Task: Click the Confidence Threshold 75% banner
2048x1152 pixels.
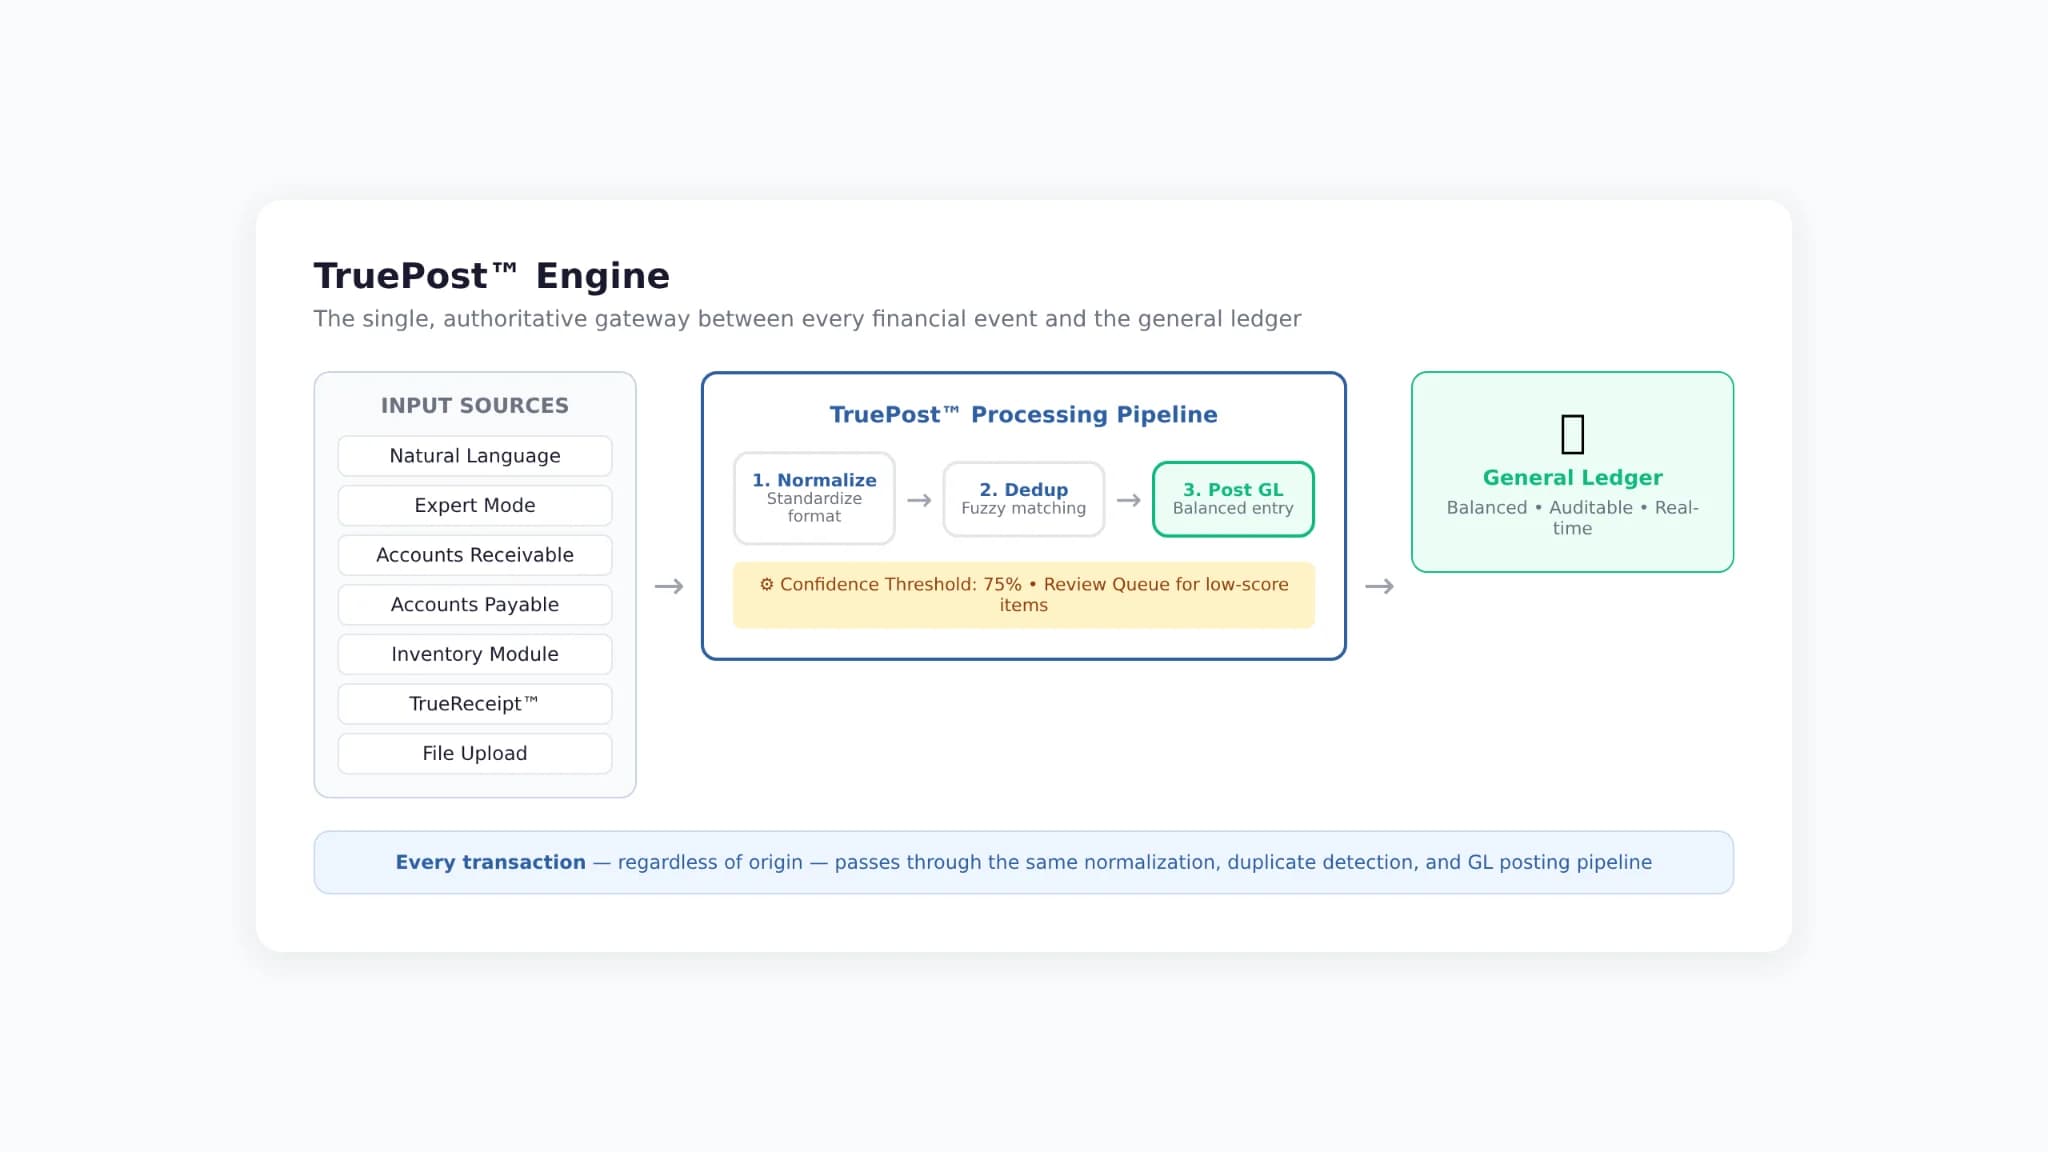Action: point(1024,595)
